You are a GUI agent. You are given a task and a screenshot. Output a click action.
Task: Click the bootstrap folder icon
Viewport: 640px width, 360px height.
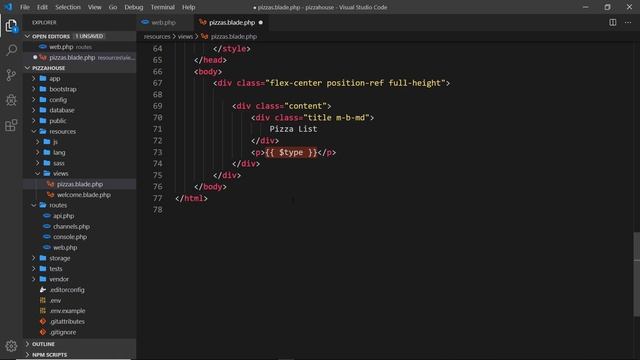[x=43, y=89]
